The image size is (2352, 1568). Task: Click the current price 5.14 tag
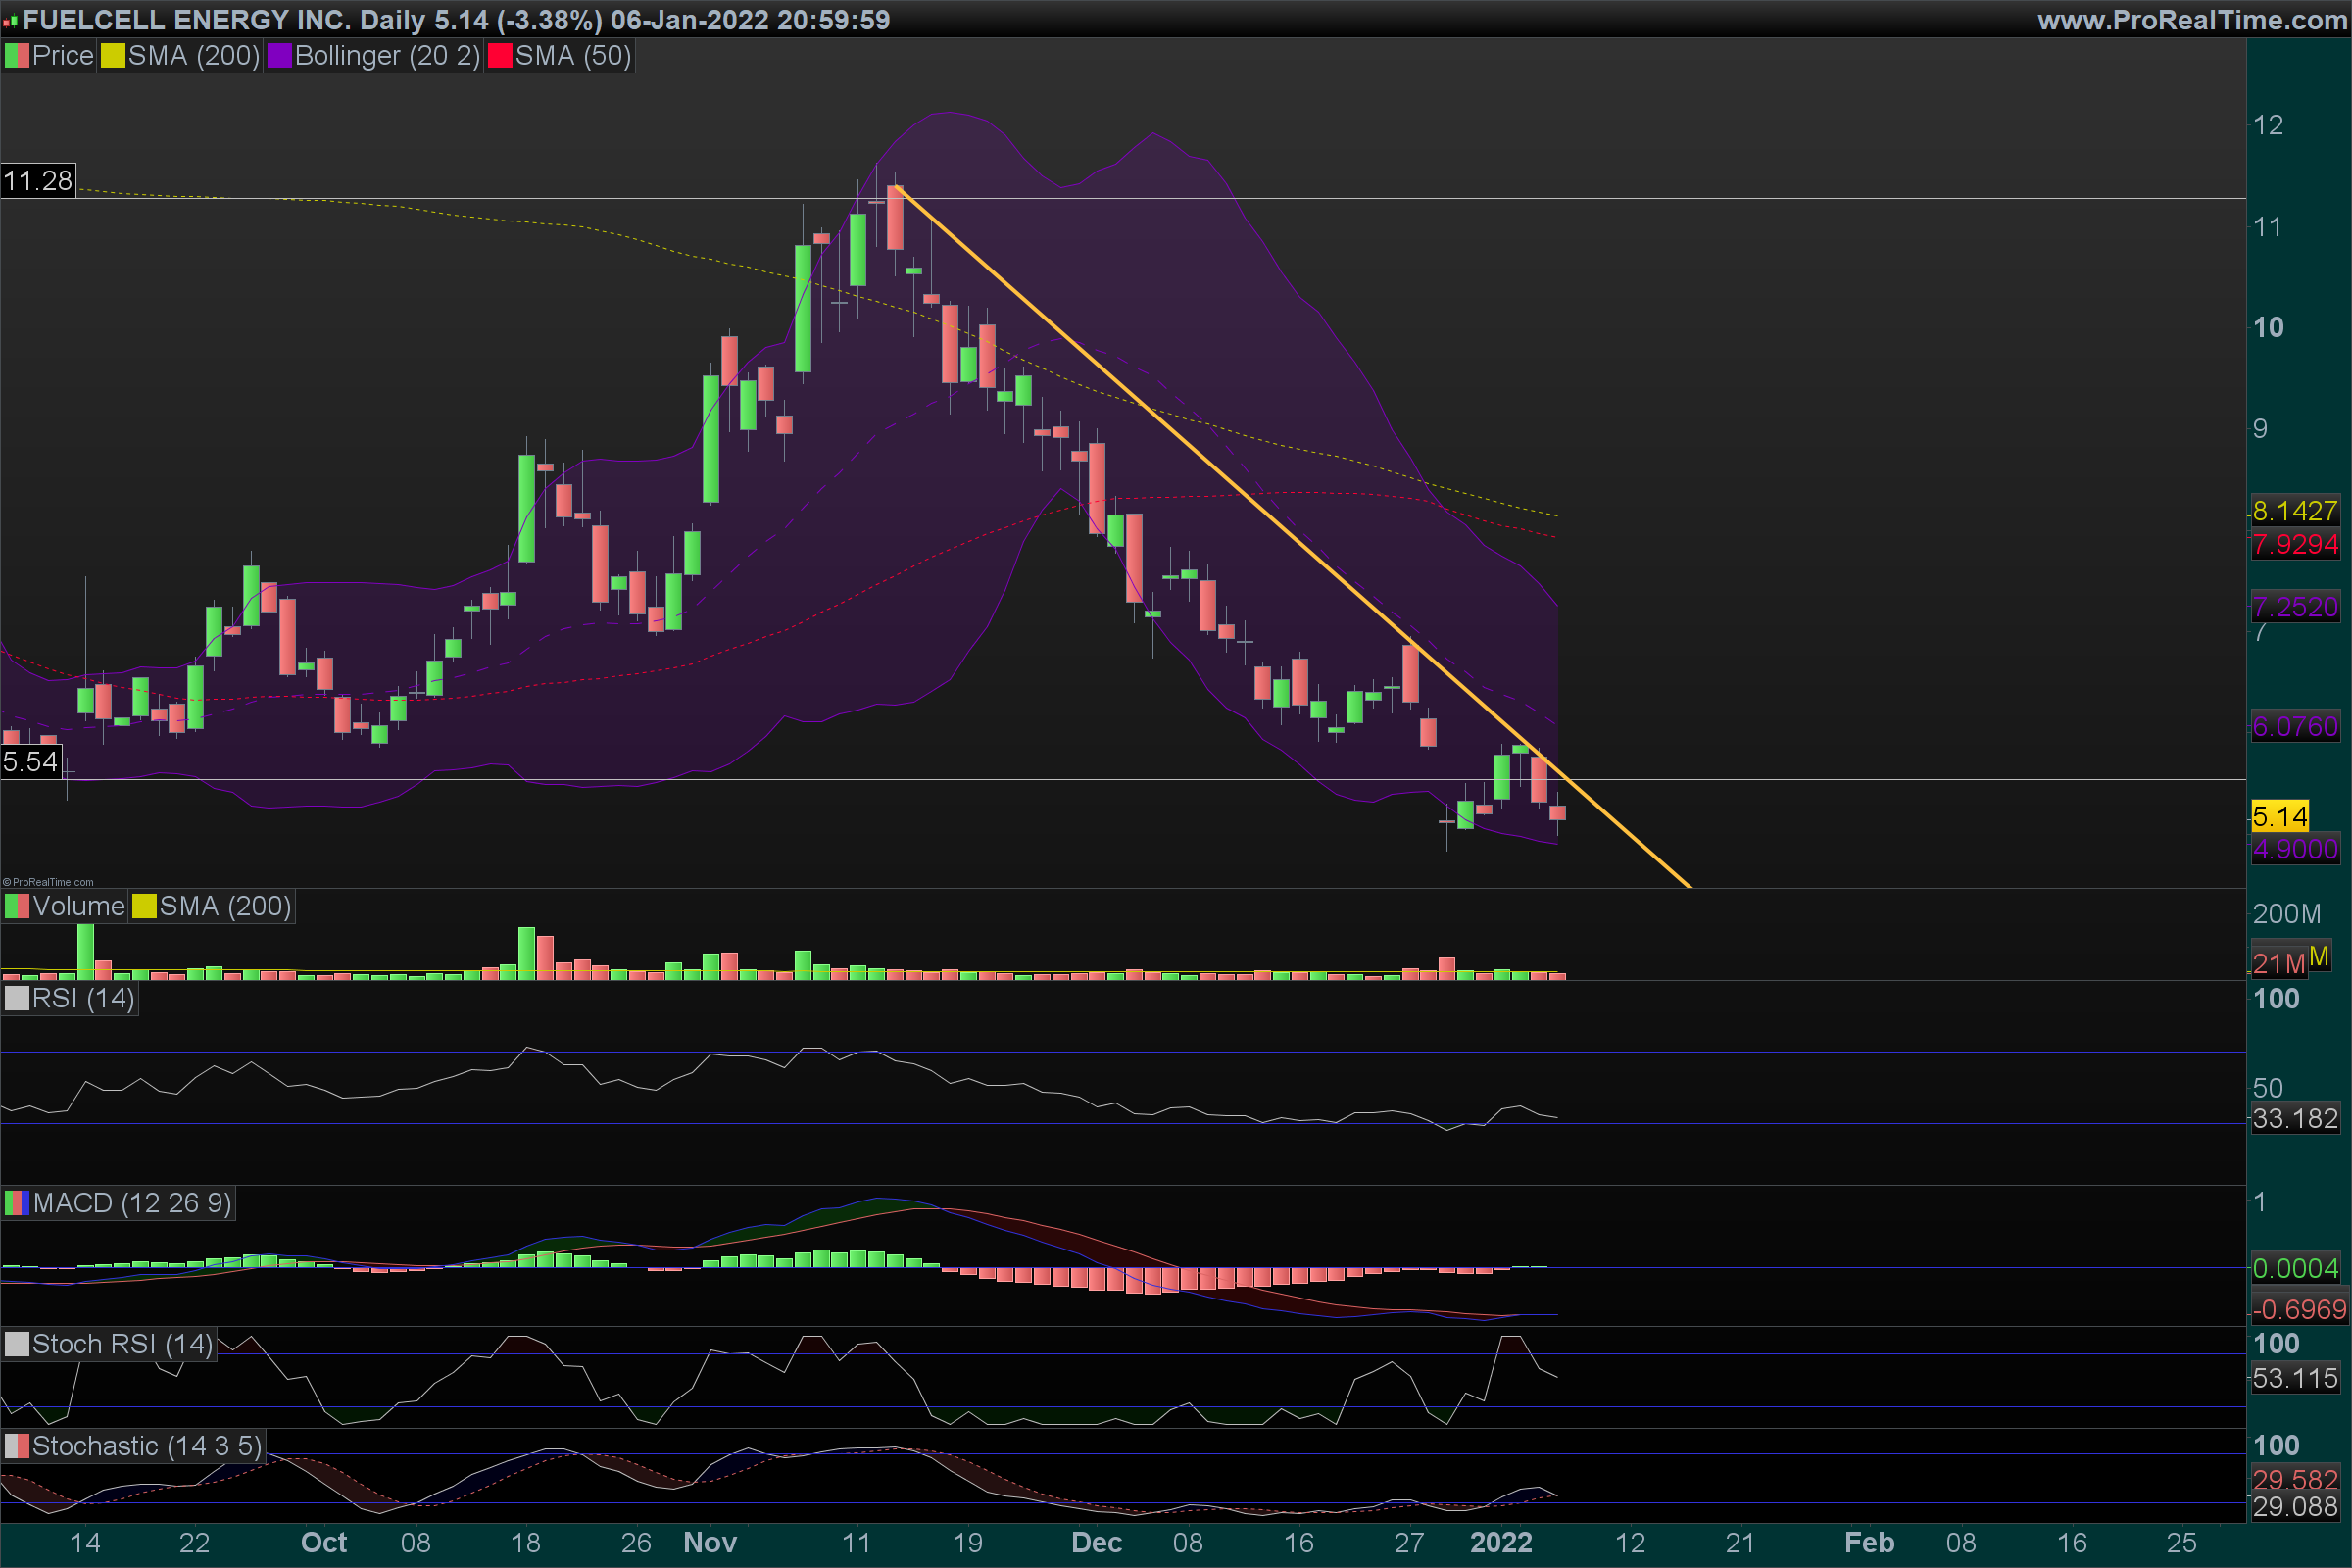pos(2279,816)
